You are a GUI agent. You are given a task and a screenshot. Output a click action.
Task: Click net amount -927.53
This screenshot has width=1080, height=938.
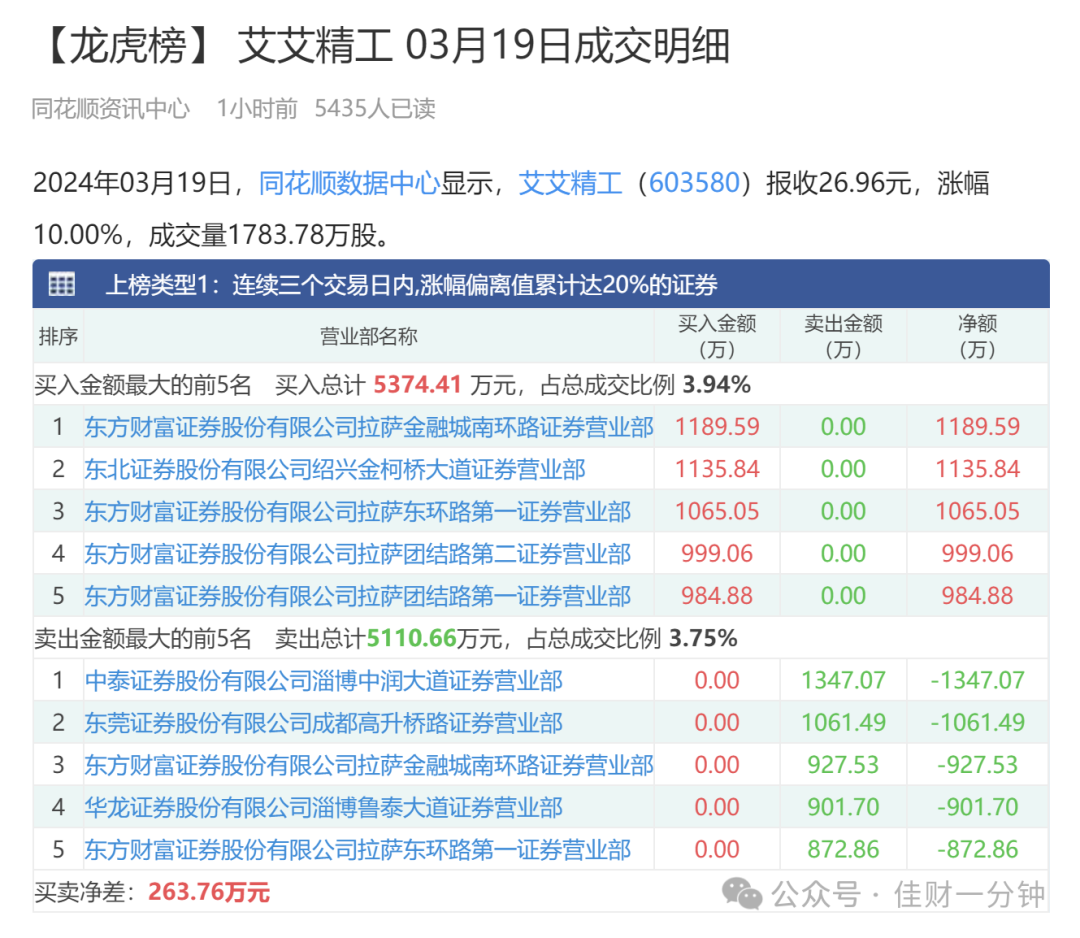[977, 765]
